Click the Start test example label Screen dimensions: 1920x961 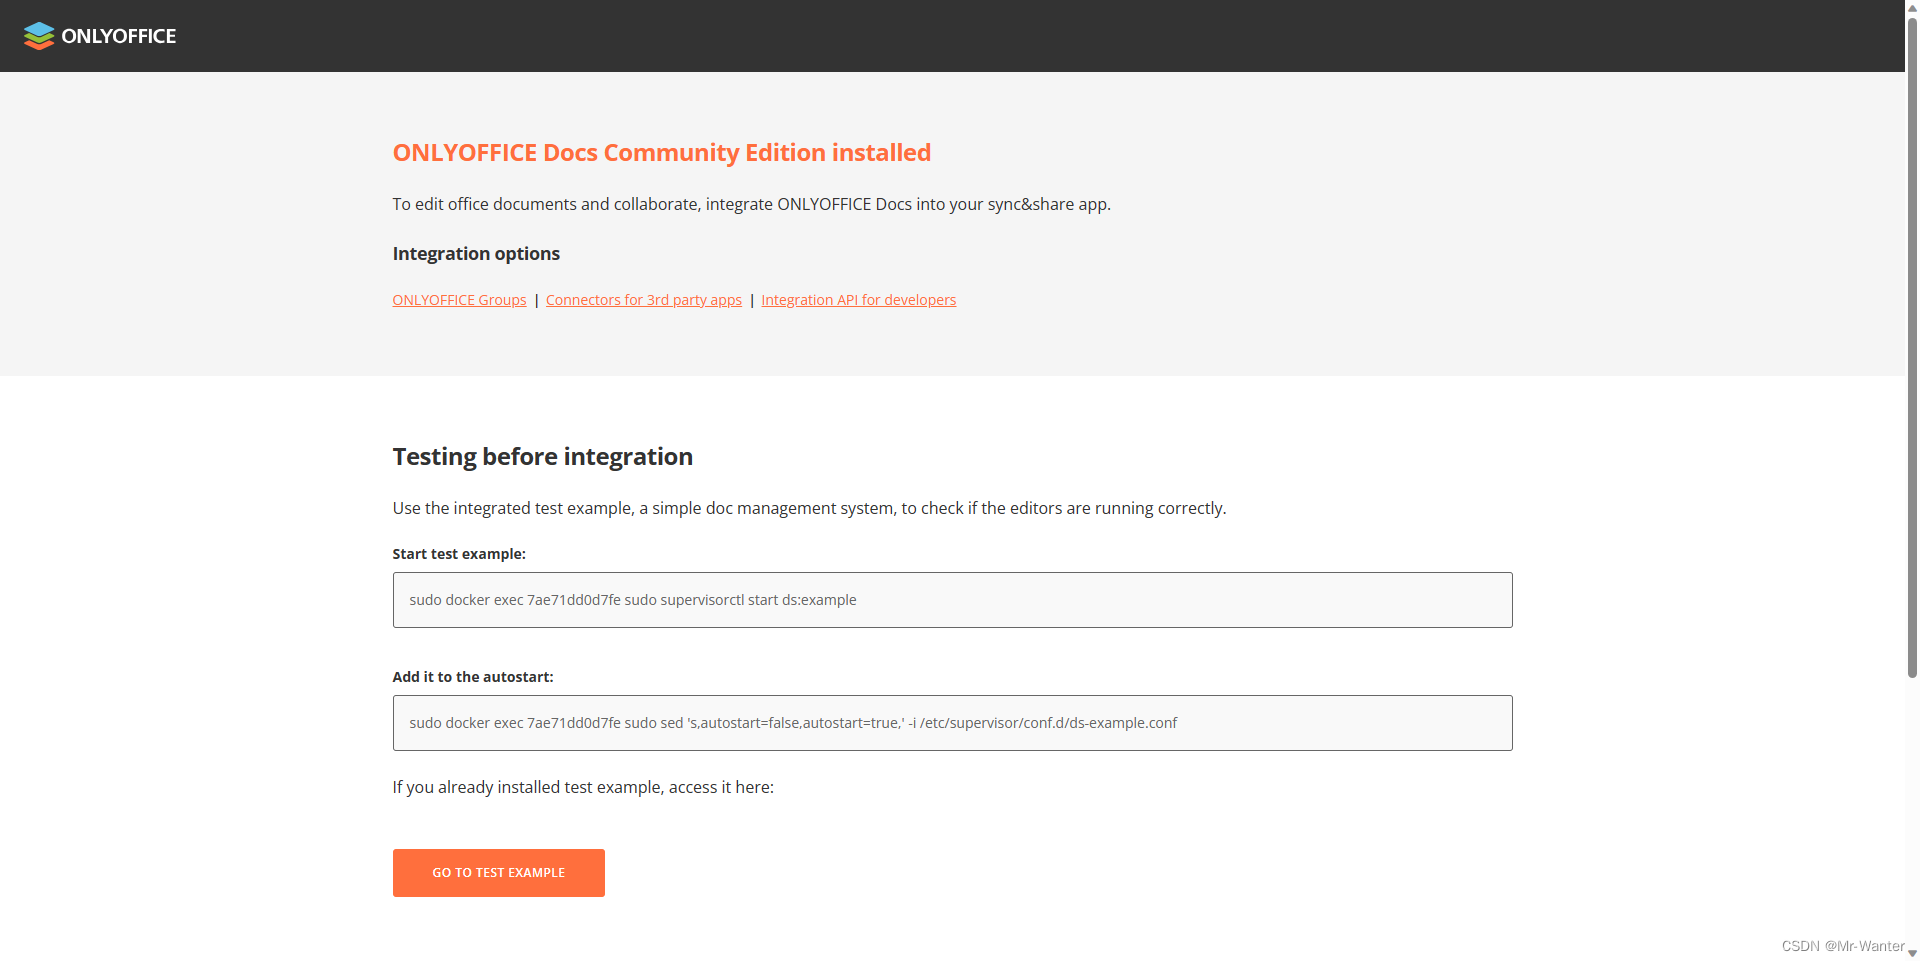(459, 553)
